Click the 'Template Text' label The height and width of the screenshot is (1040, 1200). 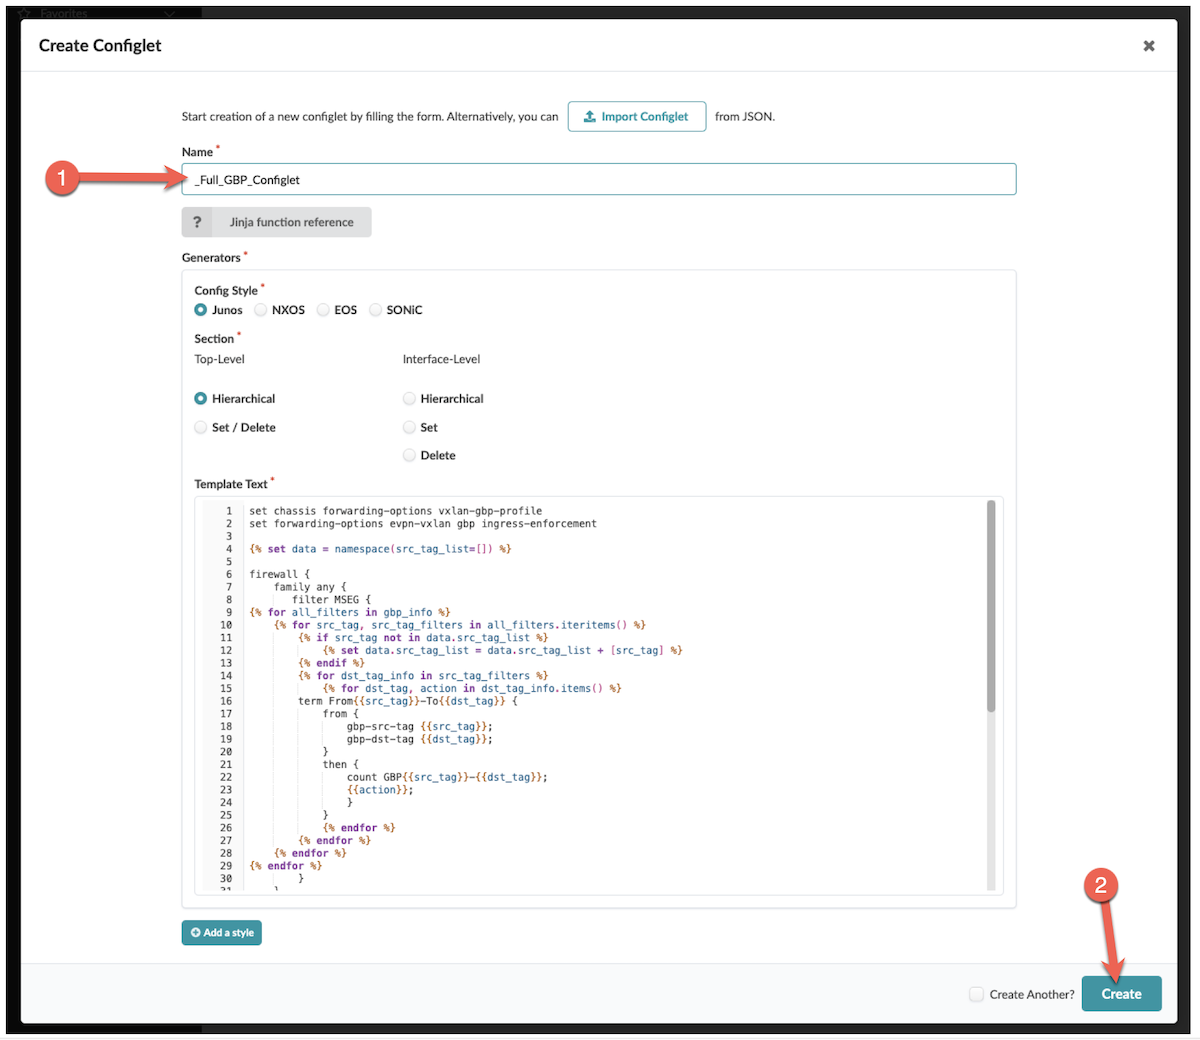(x=231, y=485)
